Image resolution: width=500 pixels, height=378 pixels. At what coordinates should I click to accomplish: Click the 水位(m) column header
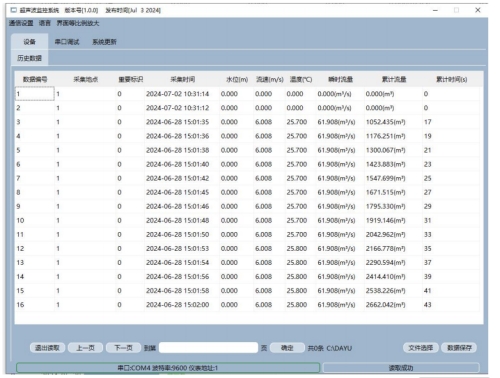(237, 79)
